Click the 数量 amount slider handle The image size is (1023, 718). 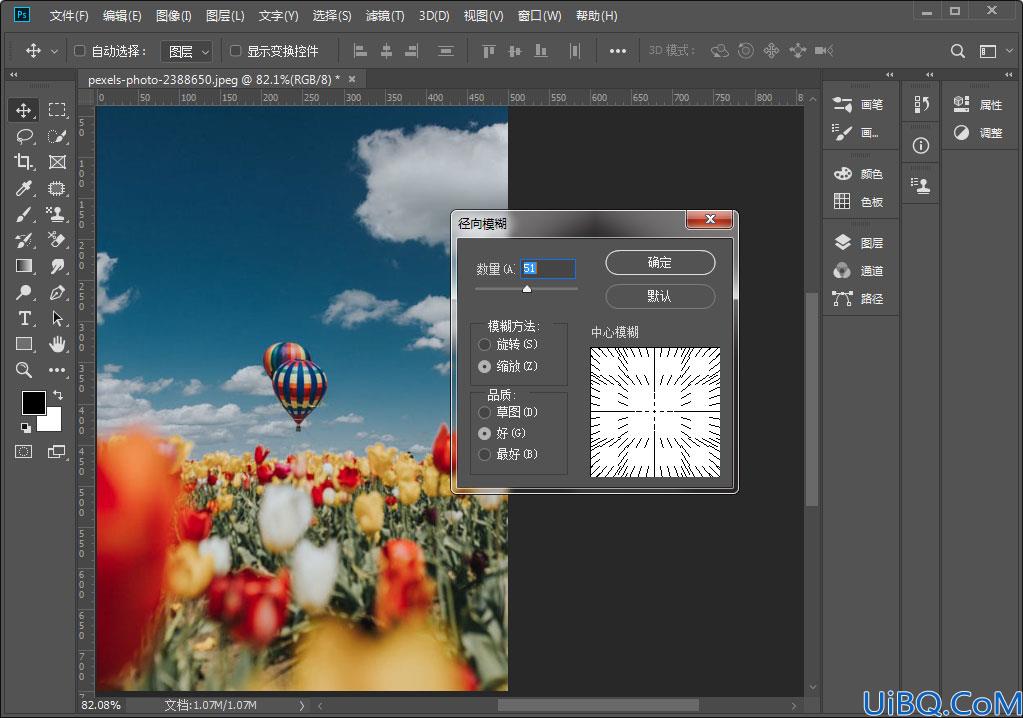click(x=527, y=289)
